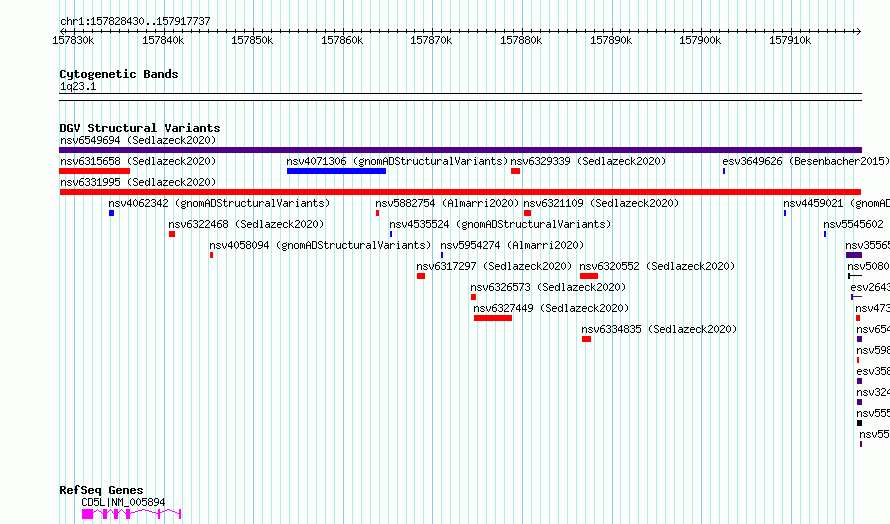Screen dimensions: 890x524
Task: Open the nsv6326573 (Sedlazeck2020) label
Action: pyautogui.click(x=548, y=287)
